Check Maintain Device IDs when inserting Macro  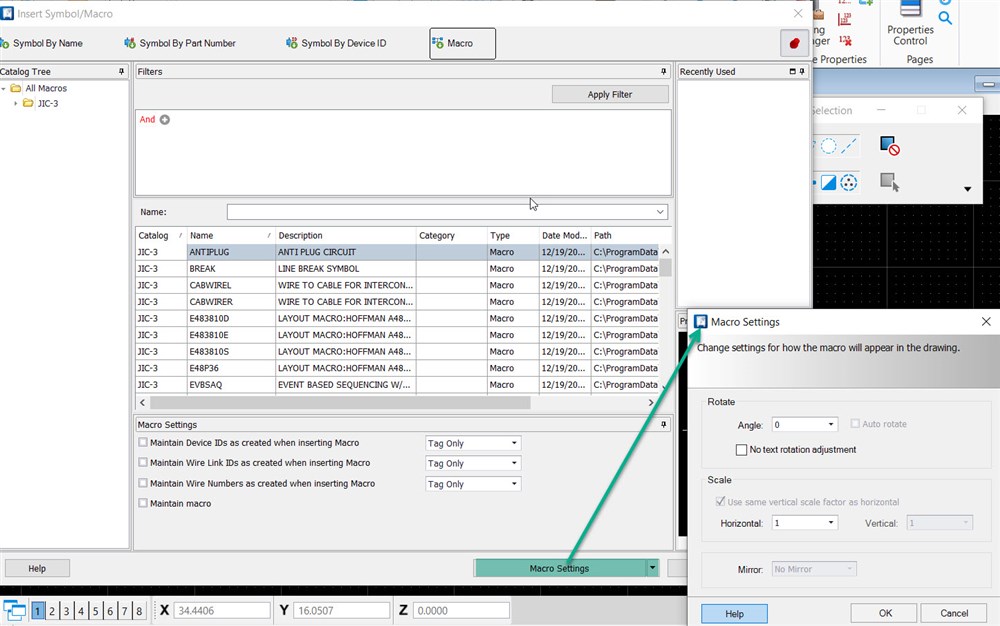pos(140,442)
